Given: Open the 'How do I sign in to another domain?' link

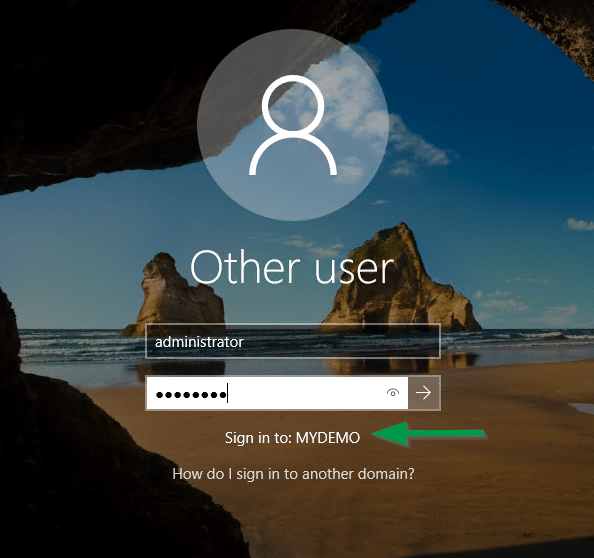Looking at the screenshot, I should [x=293, y=474].
